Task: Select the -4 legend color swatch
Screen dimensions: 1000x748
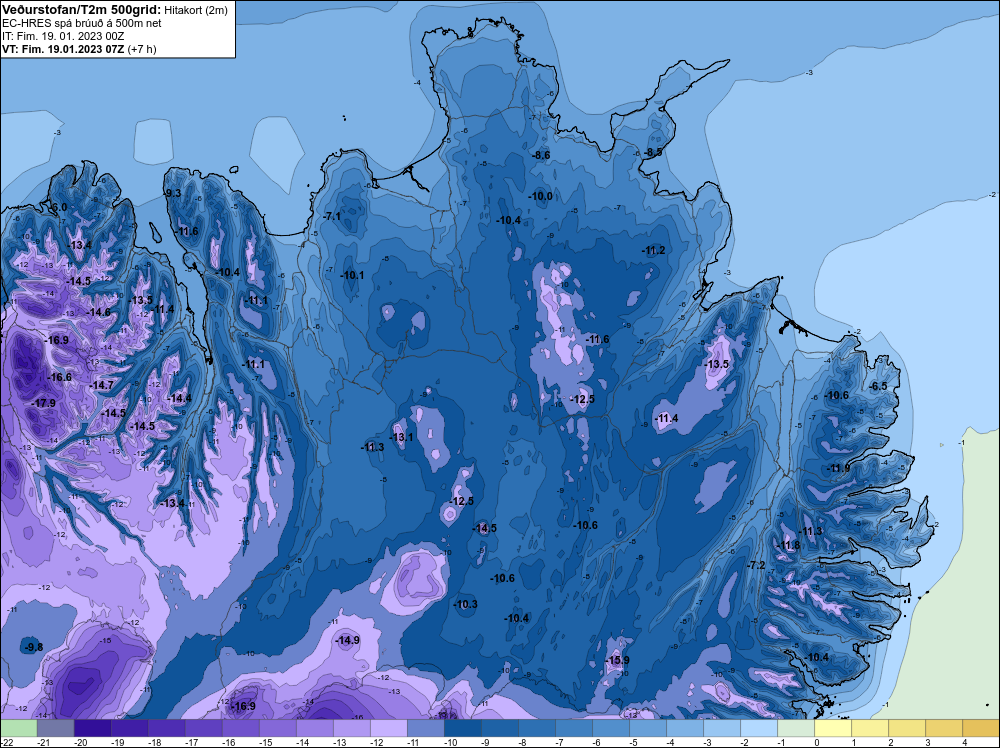Action: tap(684, 728)
